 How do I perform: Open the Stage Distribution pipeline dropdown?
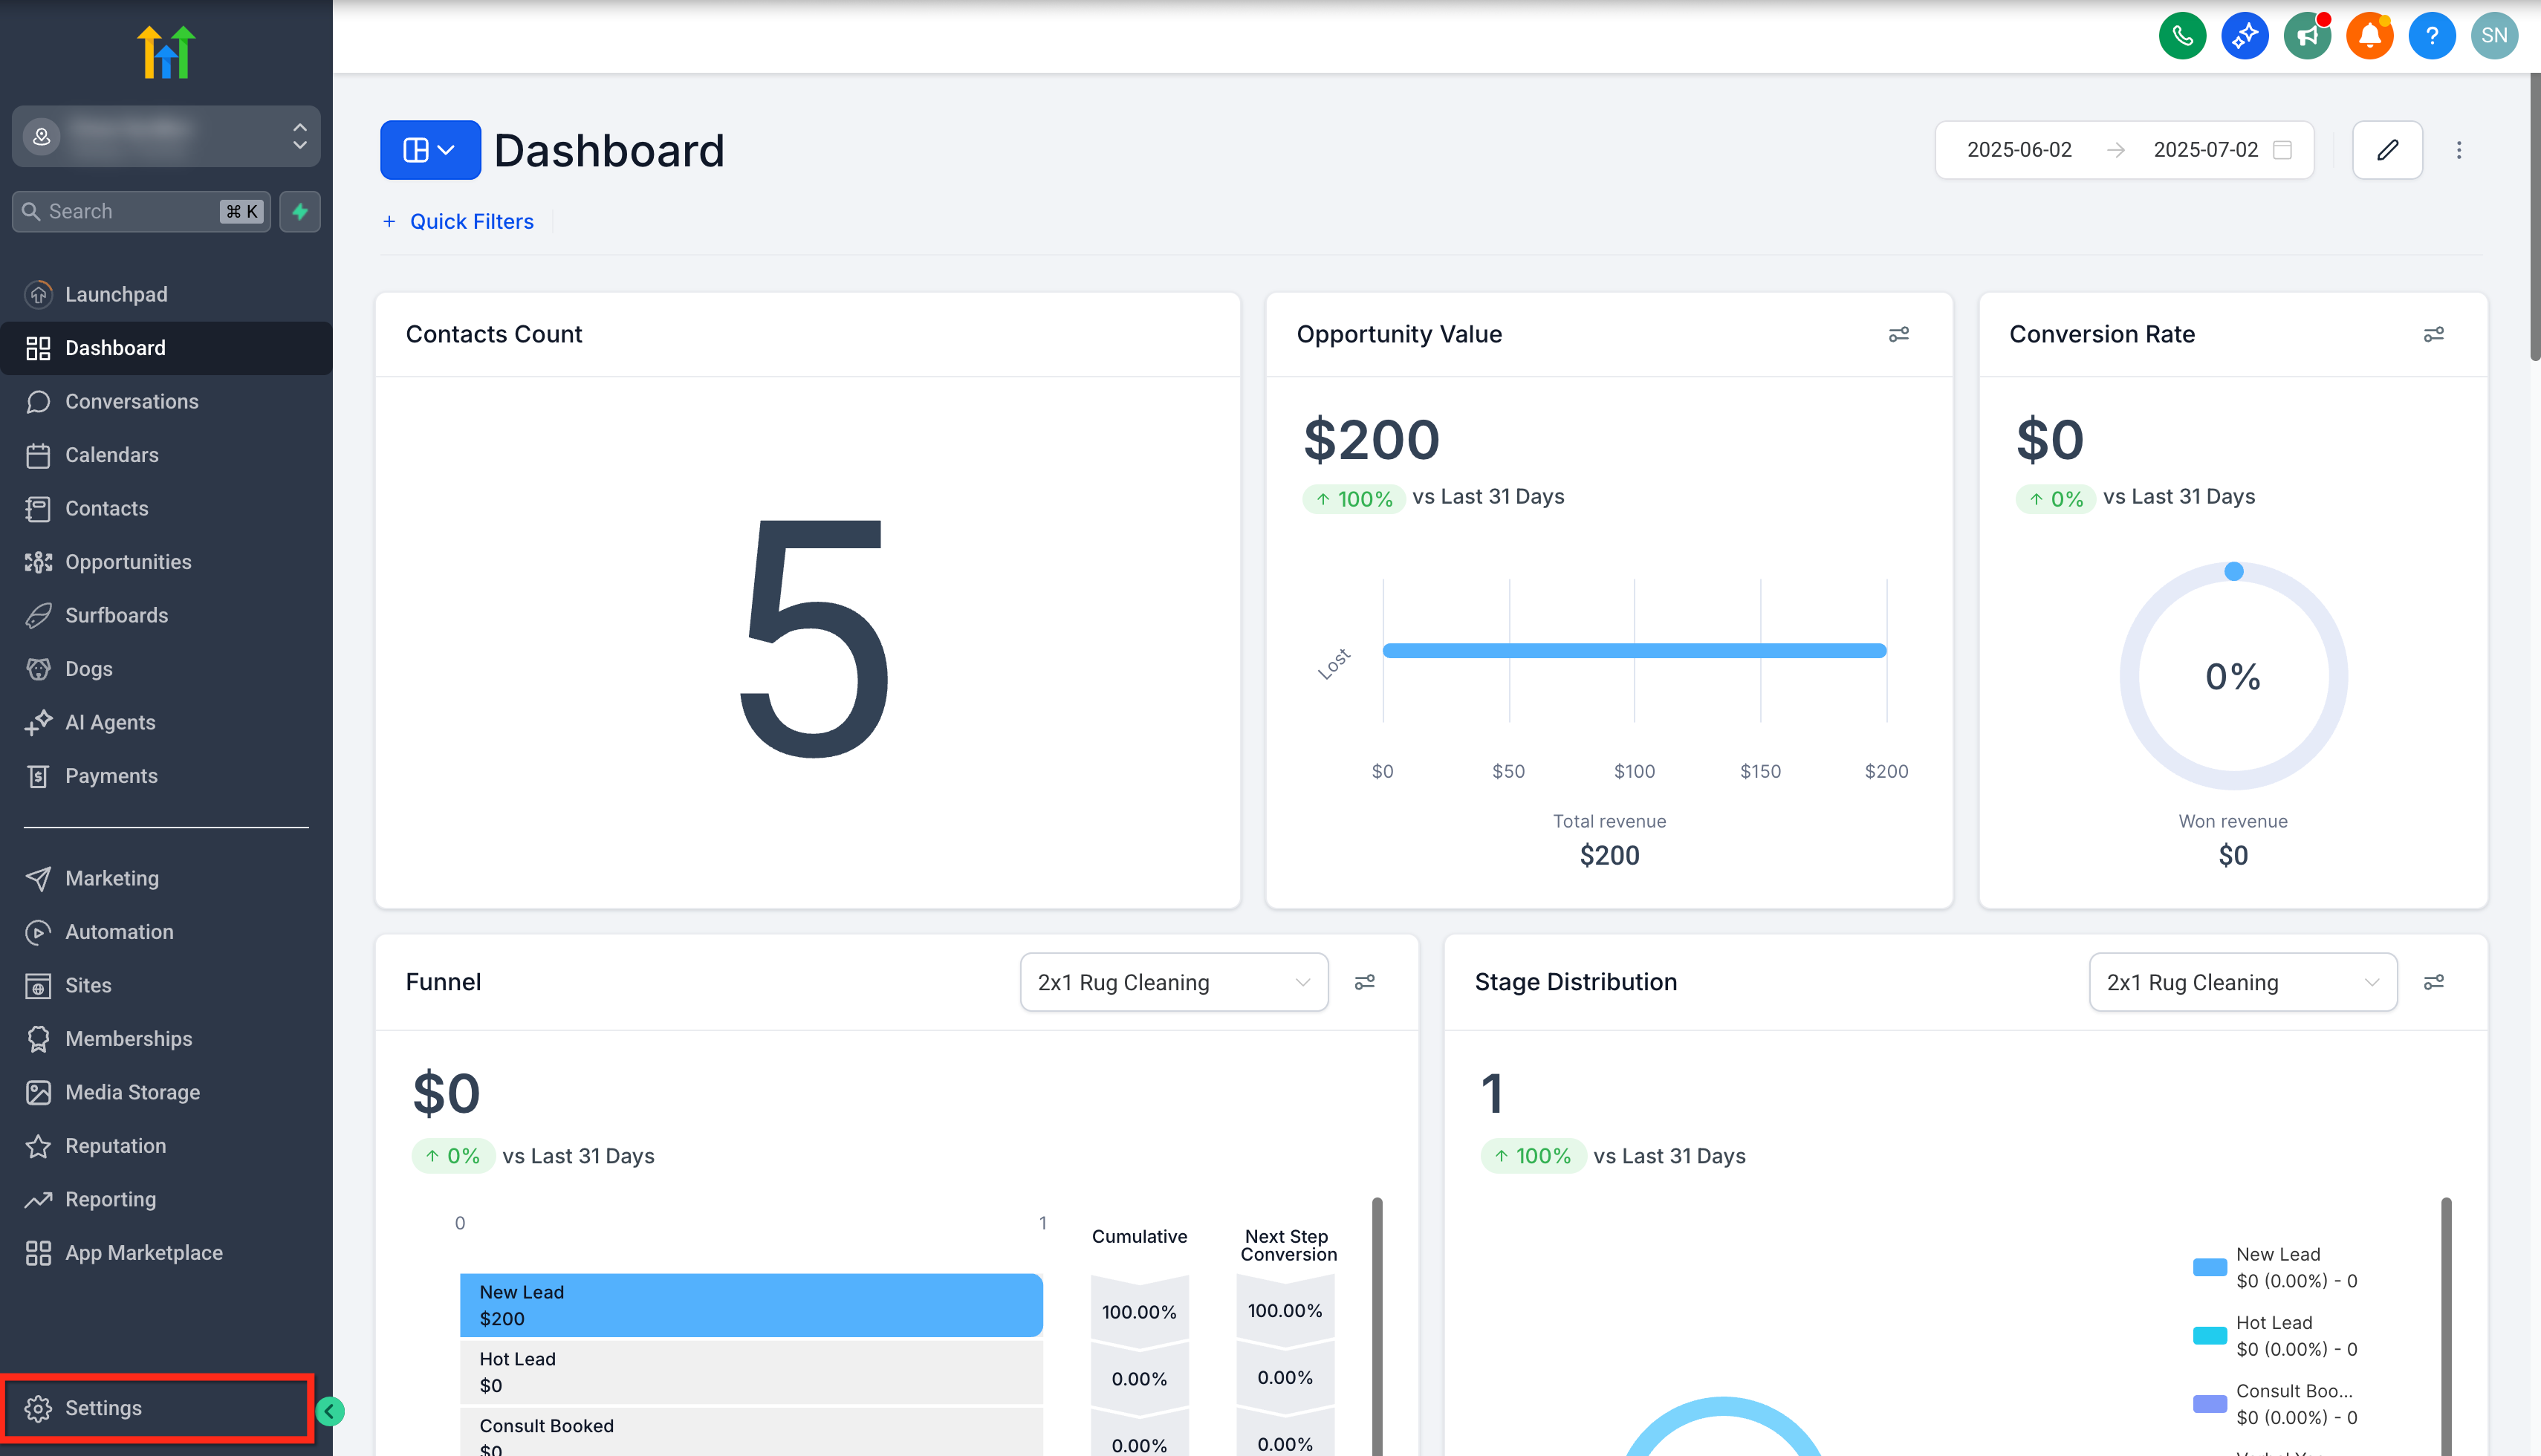[2242, 982]
